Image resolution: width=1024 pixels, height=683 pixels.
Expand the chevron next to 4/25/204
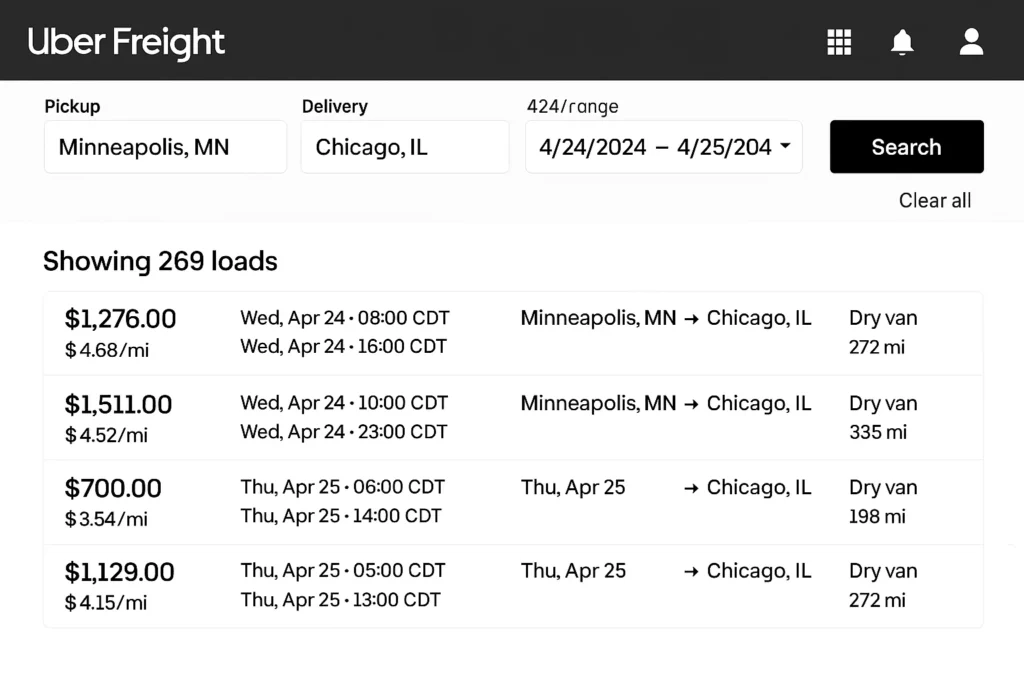(x=784, y=146)
